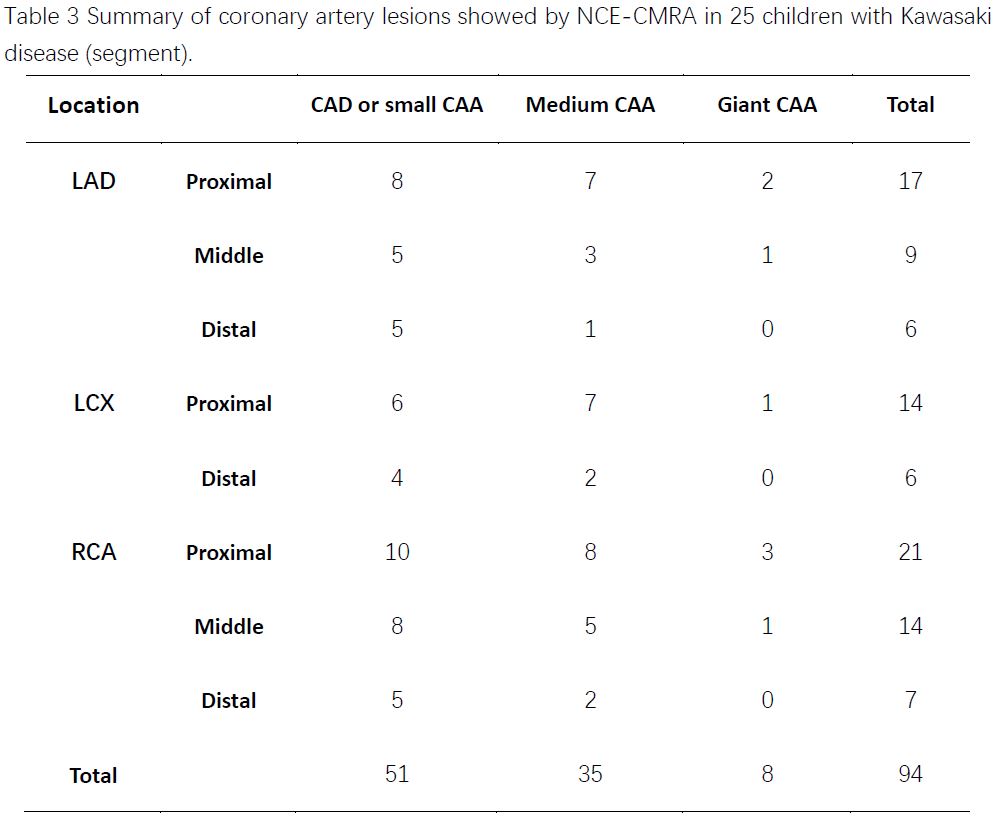This screenshot has width=1003, height=818.
Task: Click the CAD or small CAA total 51
Action: [x=397, y=774]
